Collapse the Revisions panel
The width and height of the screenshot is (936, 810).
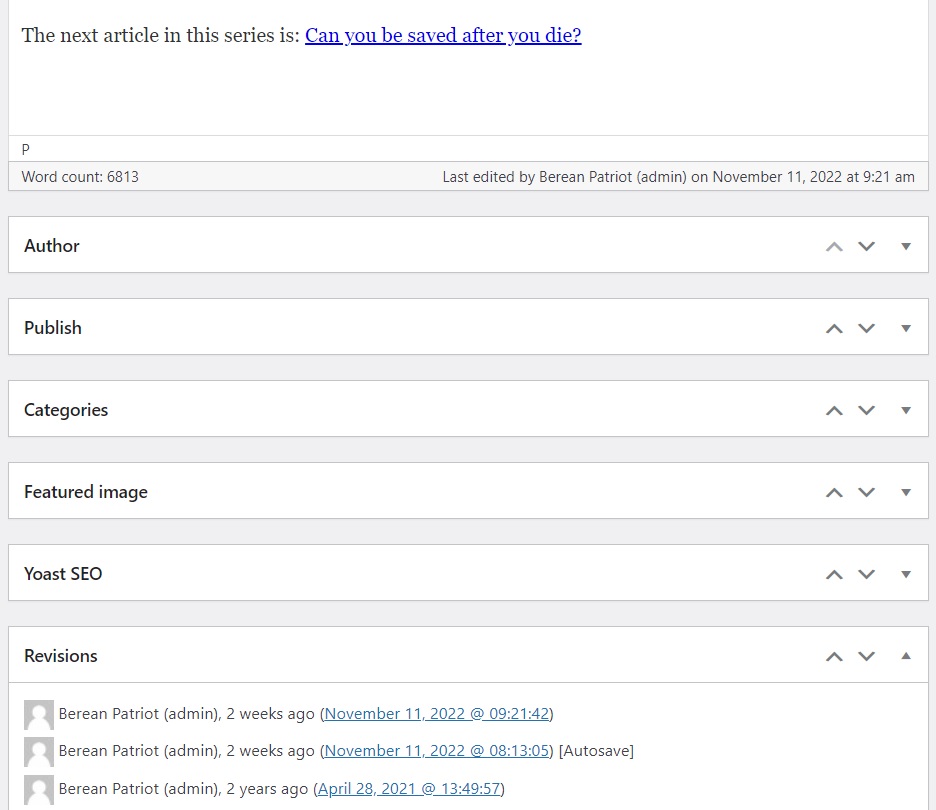pyautogui.click(x=906, y=656)
